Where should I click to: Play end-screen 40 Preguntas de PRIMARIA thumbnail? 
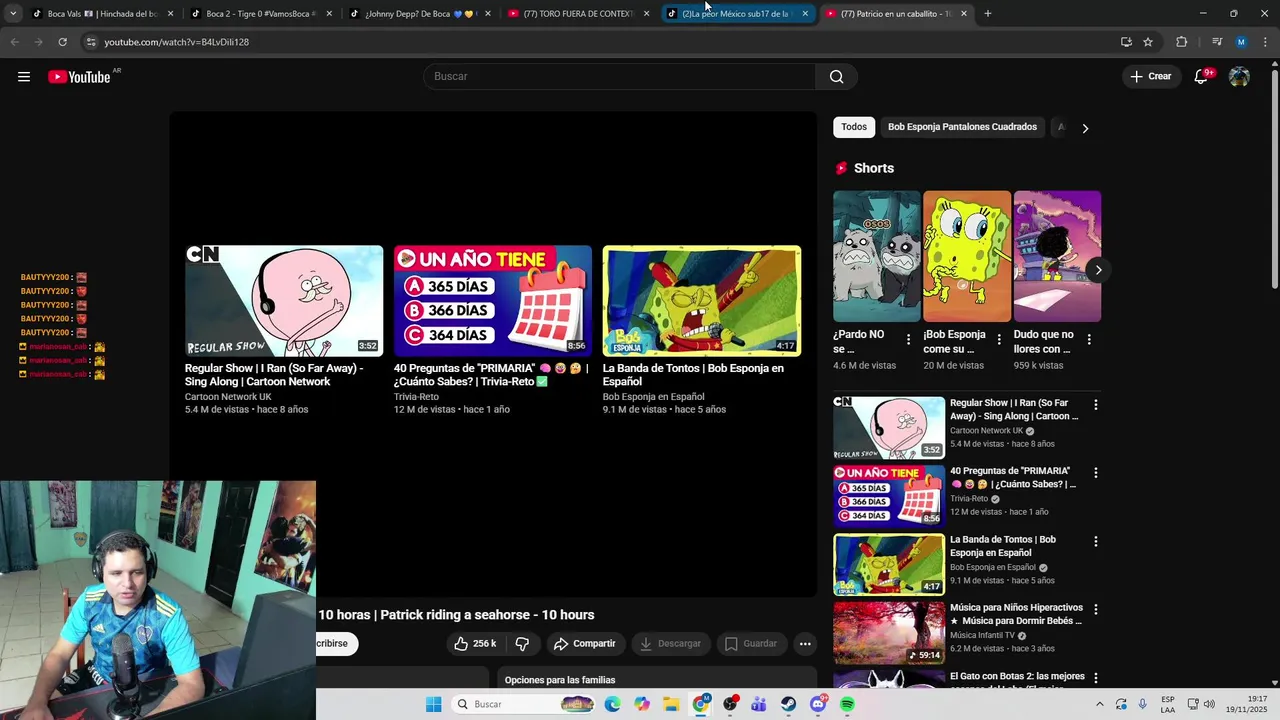(x=493, y=301)
